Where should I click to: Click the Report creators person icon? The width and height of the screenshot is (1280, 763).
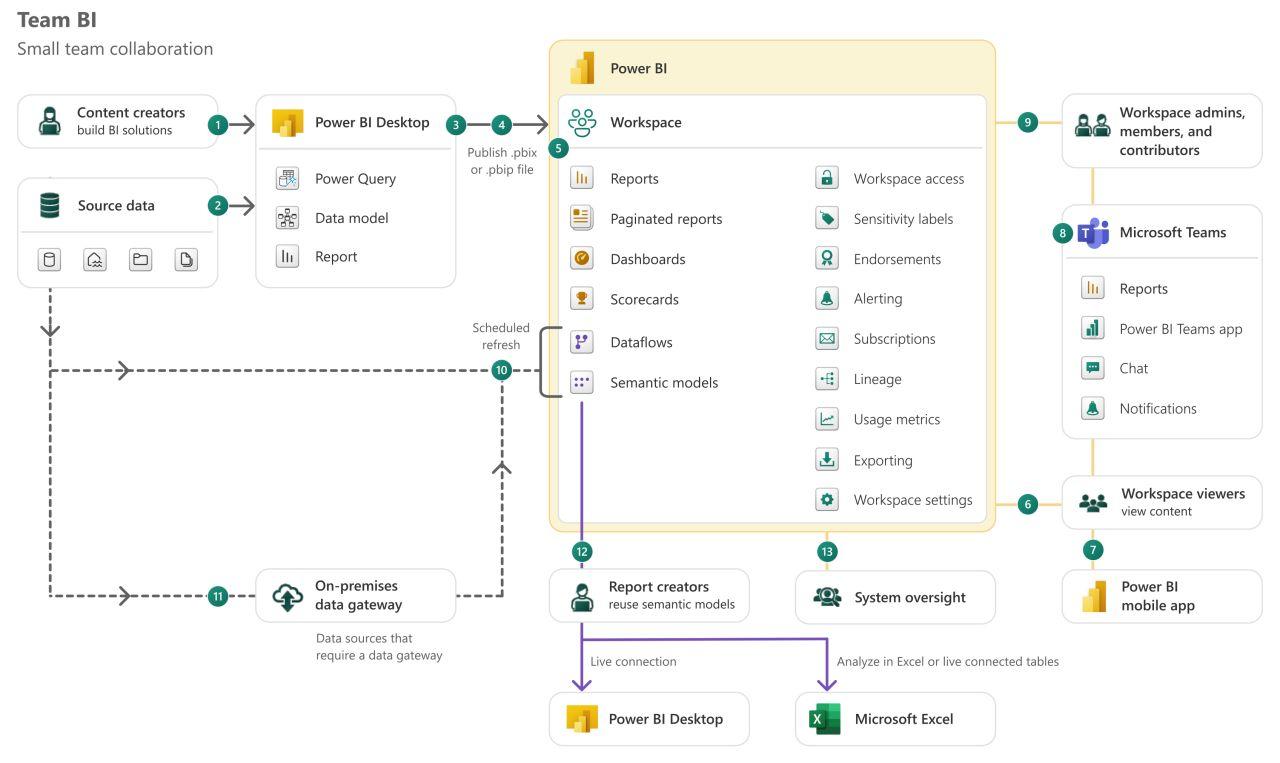coord(581,596)
